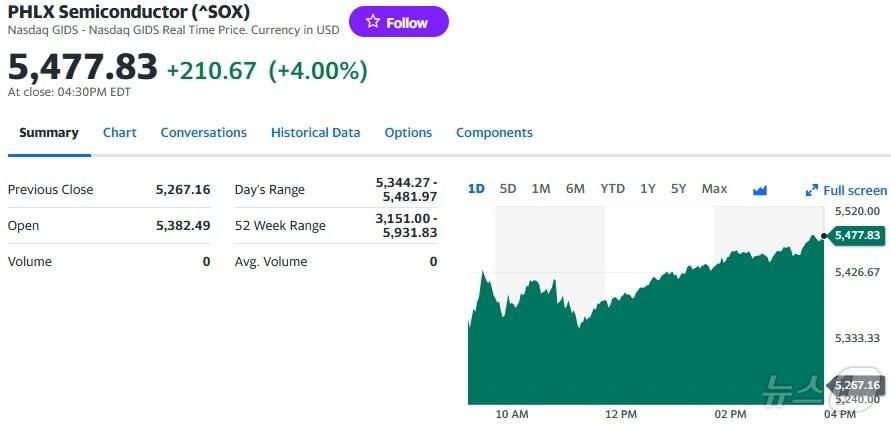Click the star icon in Follow button
This screenshot has height=424, width=891.
(373, 22)
